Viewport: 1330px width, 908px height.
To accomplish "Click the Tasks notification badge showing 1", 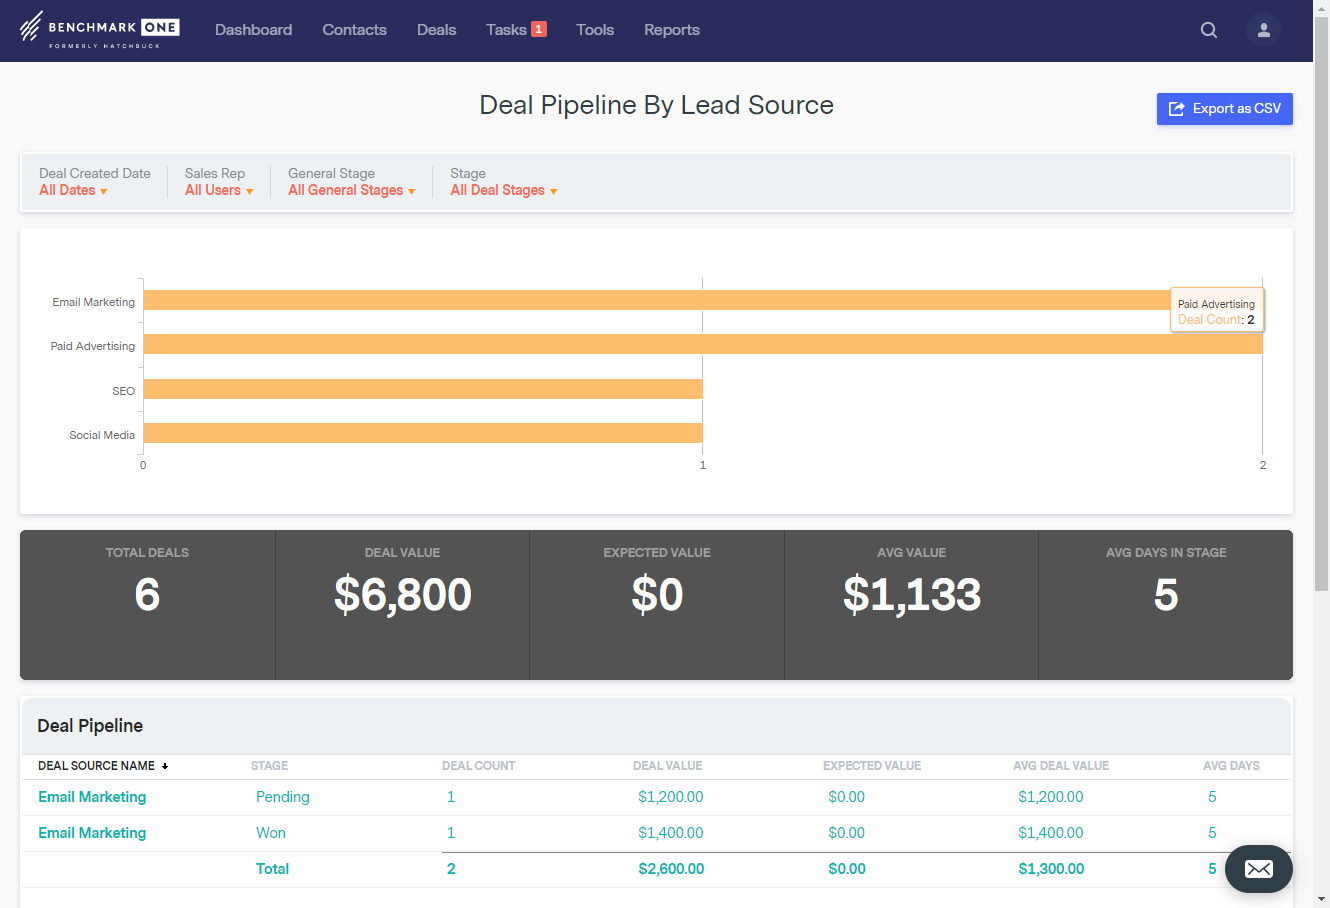I will tap(539, 29).
